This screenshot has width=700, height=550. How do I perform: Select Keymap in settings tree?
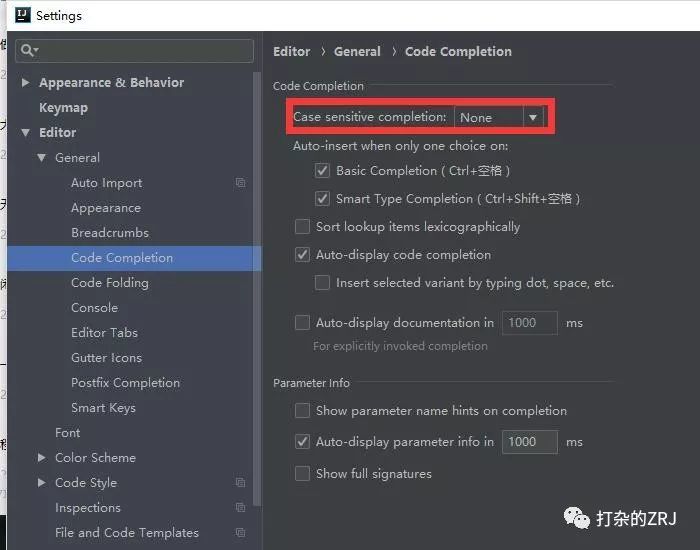[63, 108]
